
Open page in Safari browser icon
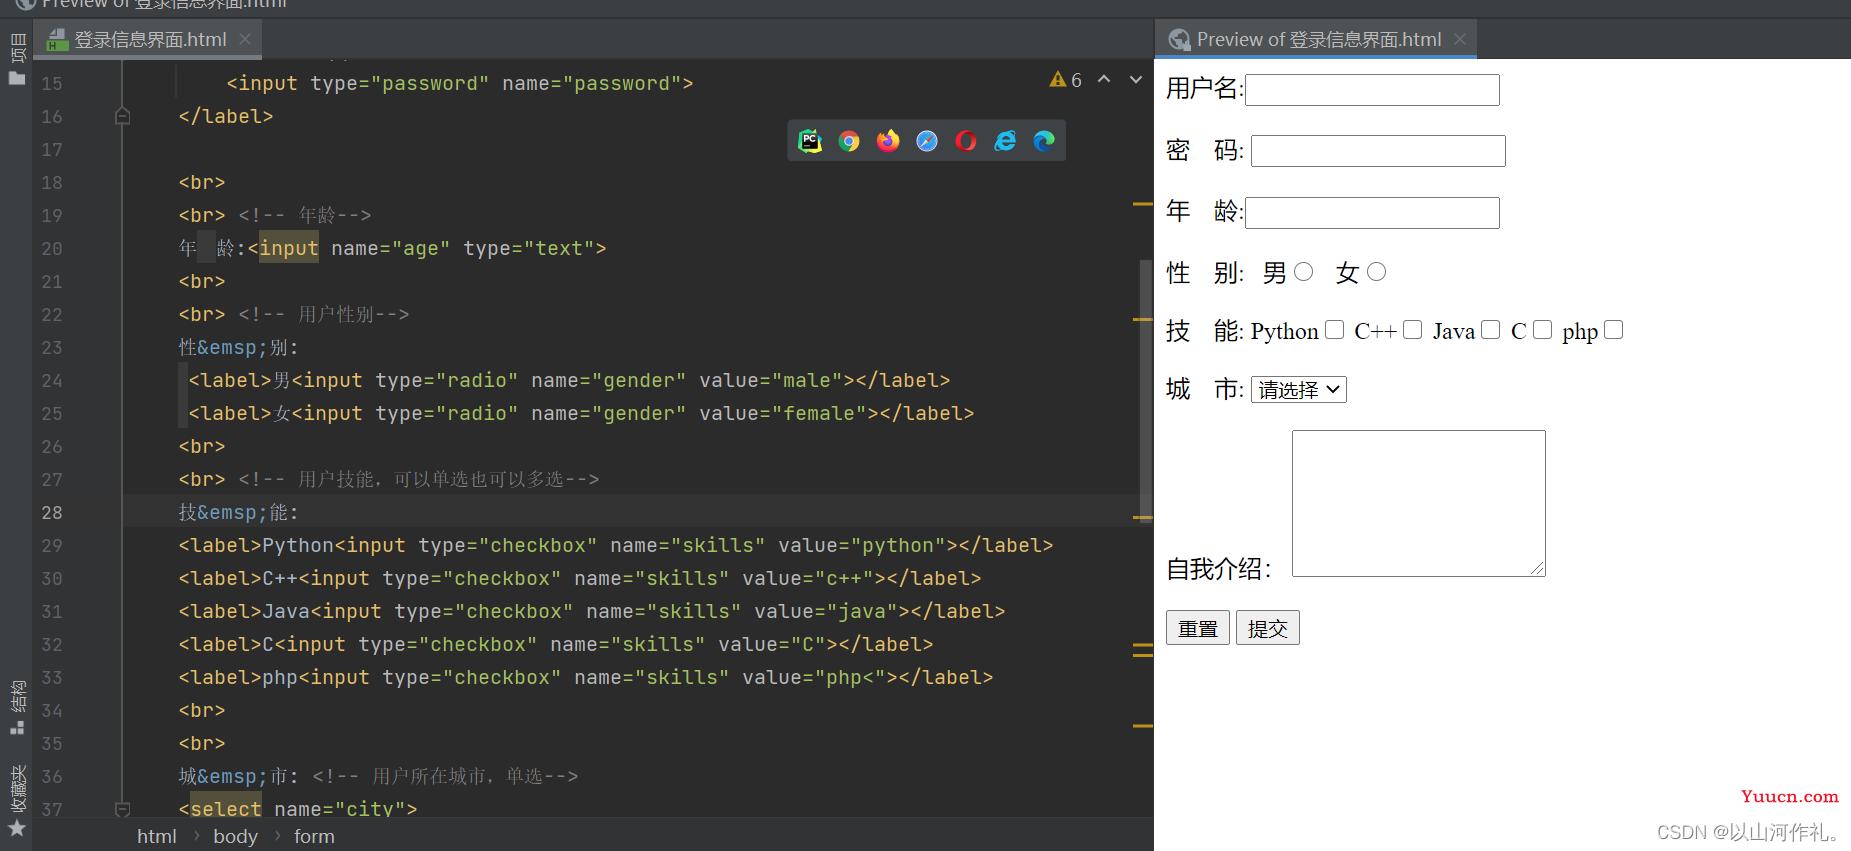[927, 141]
